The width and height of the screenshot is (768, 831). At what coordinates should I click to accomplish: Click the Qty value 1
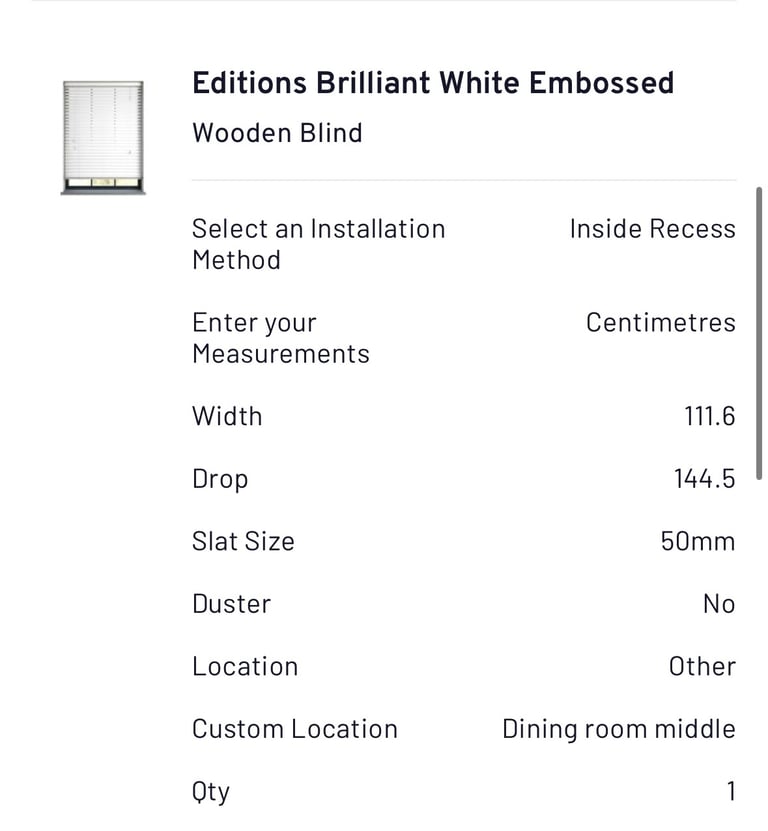[731, 791]
